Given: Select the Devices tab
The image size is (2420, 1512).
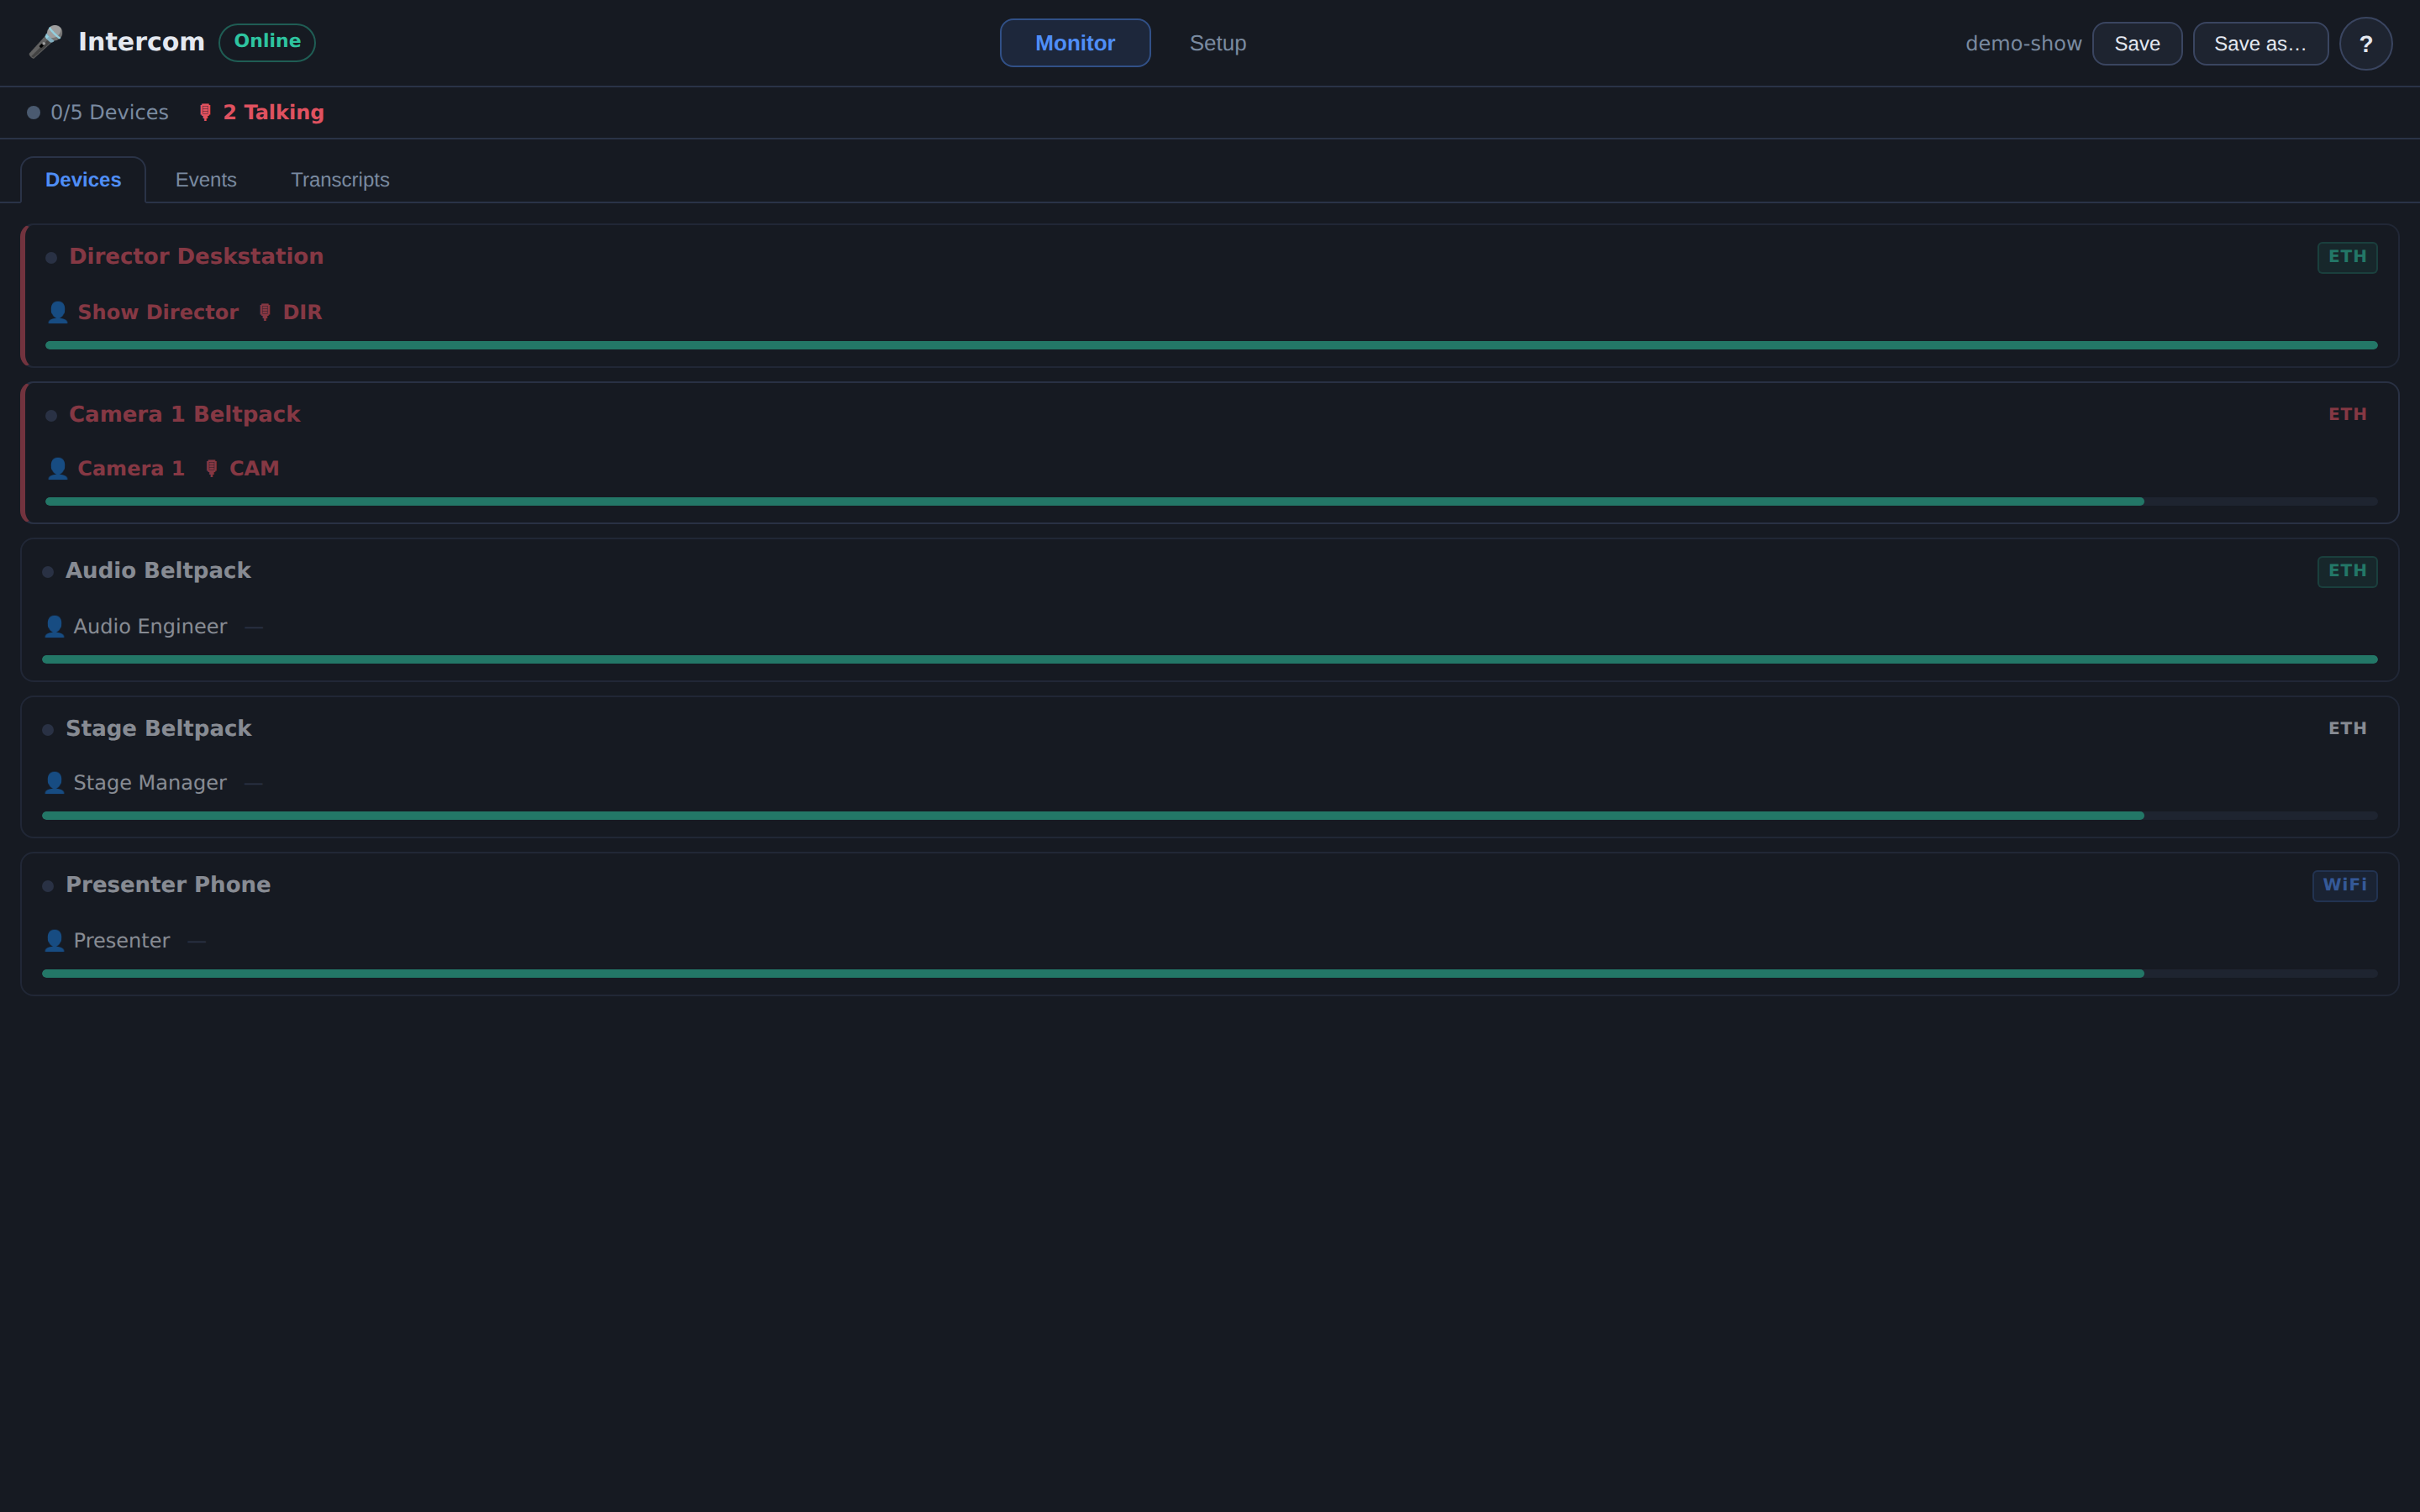Looking at the screenshot, I should coord(83,180).
